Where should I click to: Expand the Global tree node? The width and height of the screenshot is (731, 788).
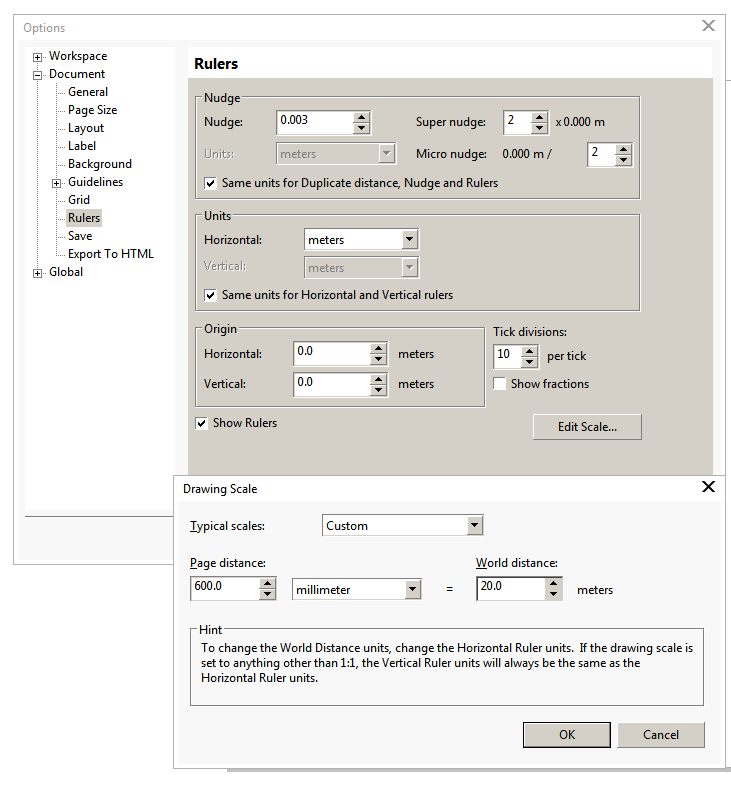(x=37, y=273)
